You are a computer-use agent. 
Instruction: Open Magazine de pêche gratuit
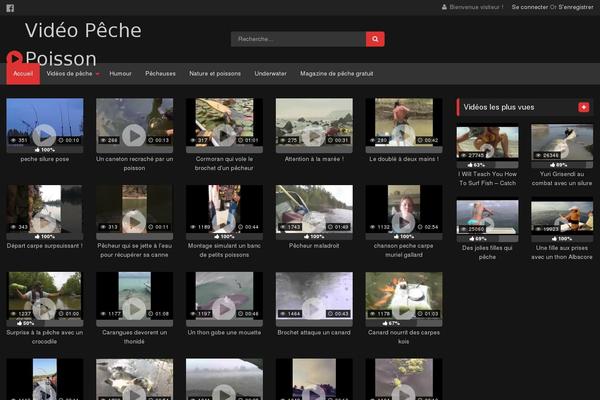coord(337,73)
